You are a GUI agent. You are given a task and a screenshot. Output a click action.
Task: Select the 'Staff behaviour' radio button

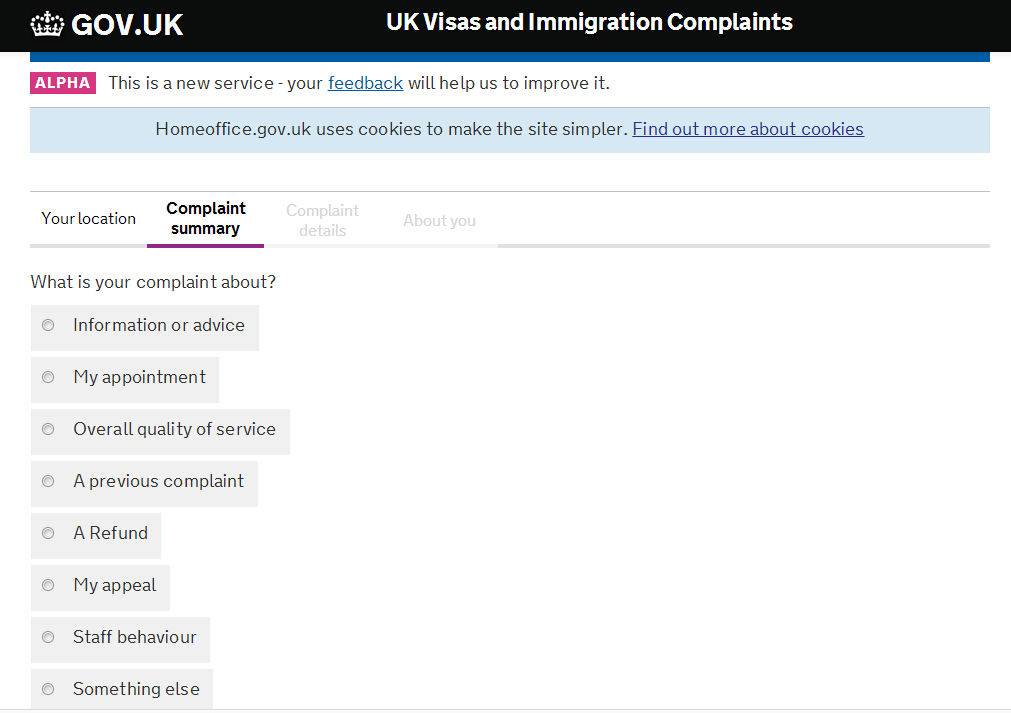(48, 637)
